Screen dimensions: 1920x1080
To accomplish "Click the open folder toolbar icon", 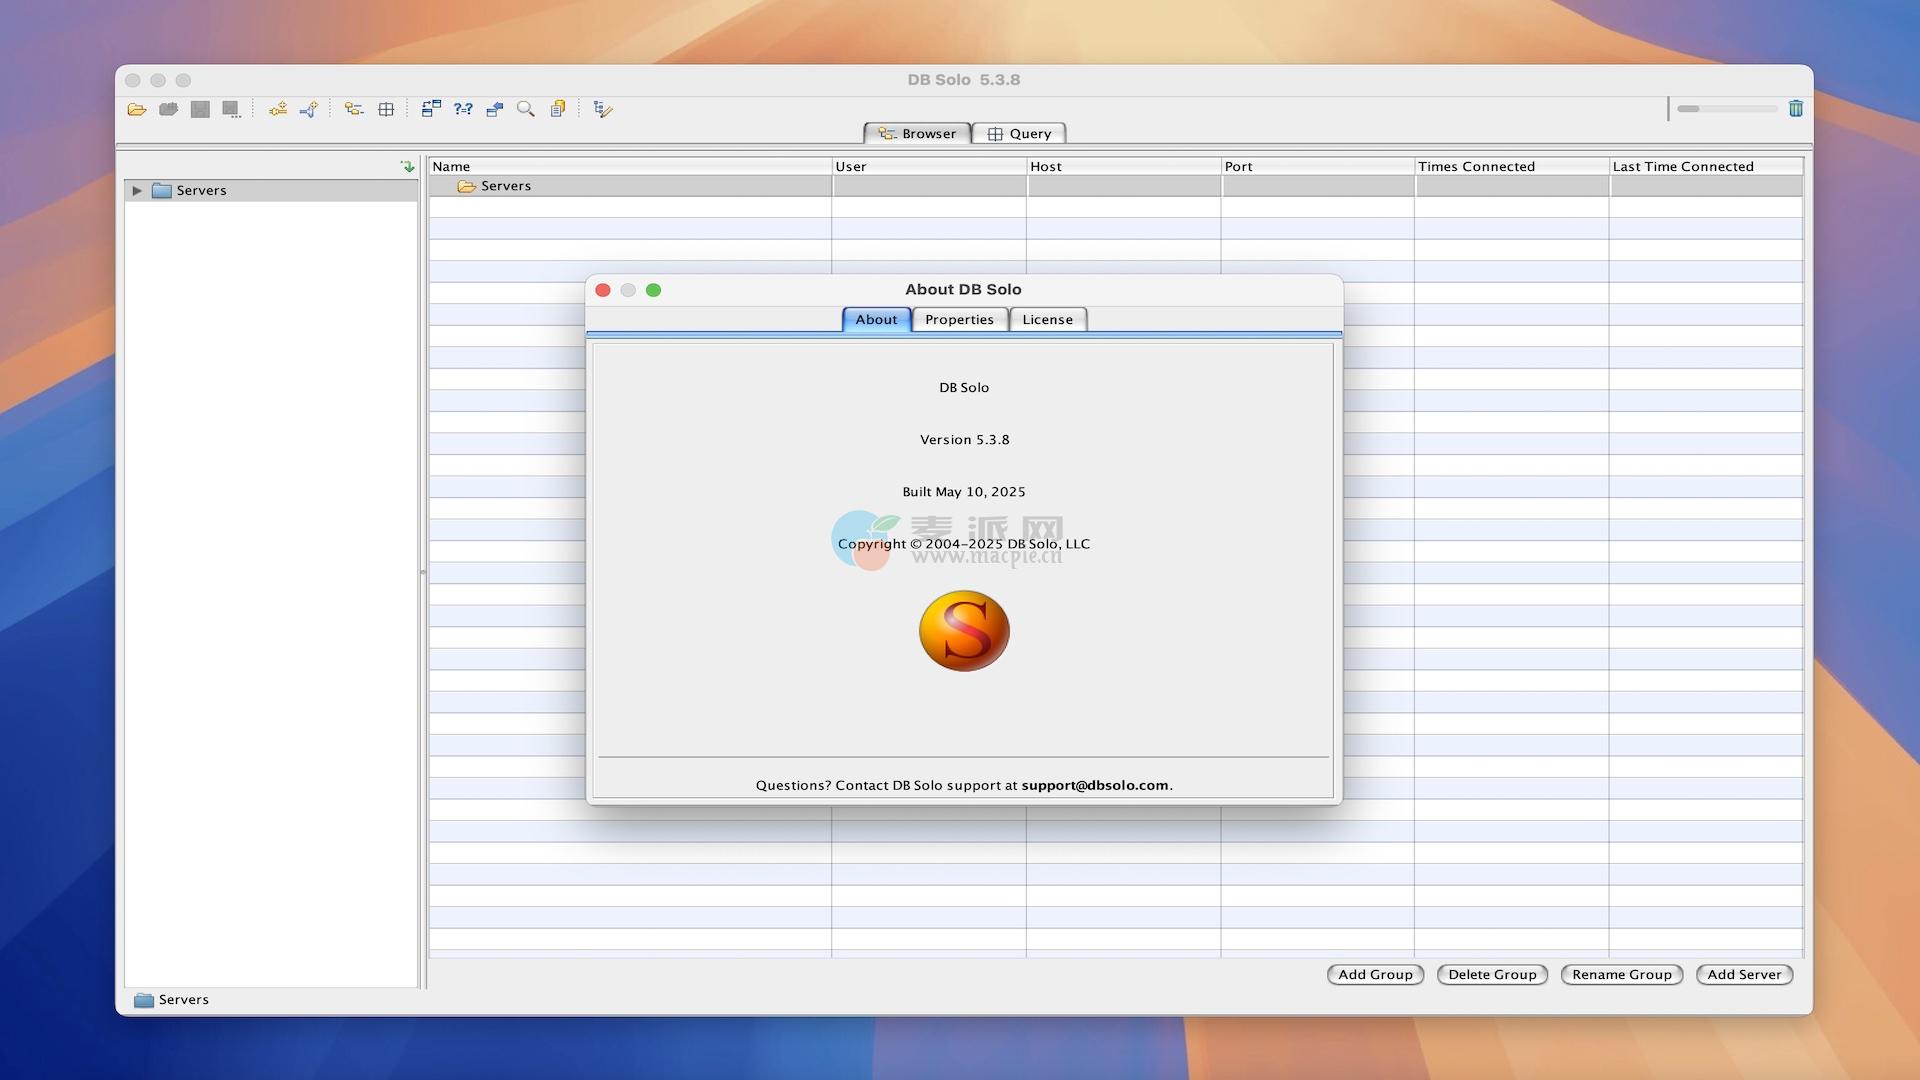I will tap(137, 109).
